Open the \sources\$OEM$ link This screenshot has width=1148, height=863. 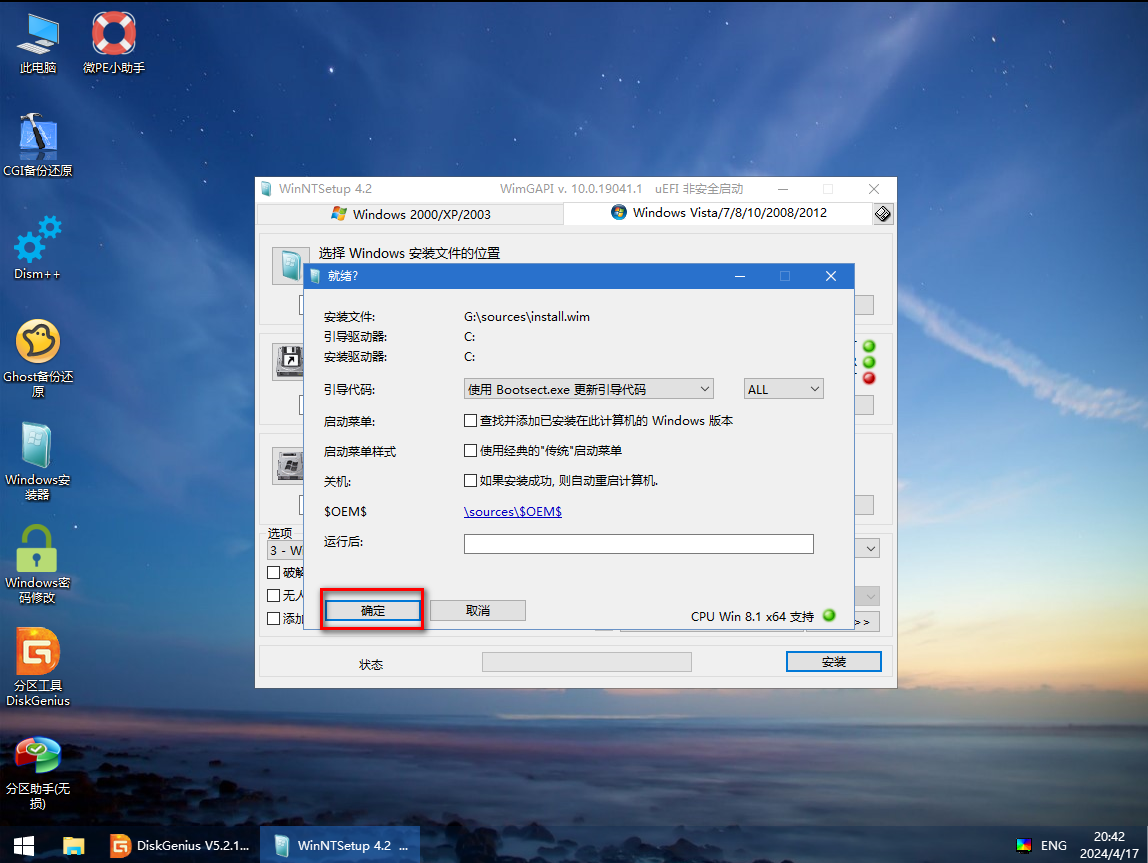click(512, 512)
